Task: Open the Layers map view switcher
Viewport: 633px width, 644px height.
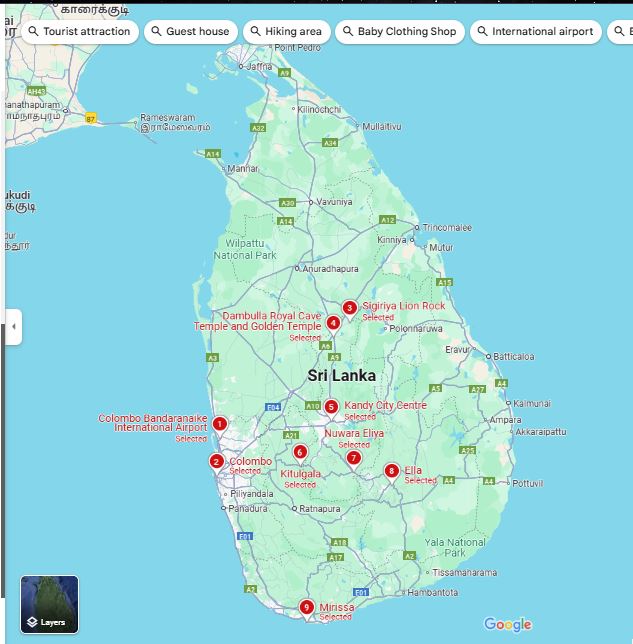Action: (x=49, y=605)
